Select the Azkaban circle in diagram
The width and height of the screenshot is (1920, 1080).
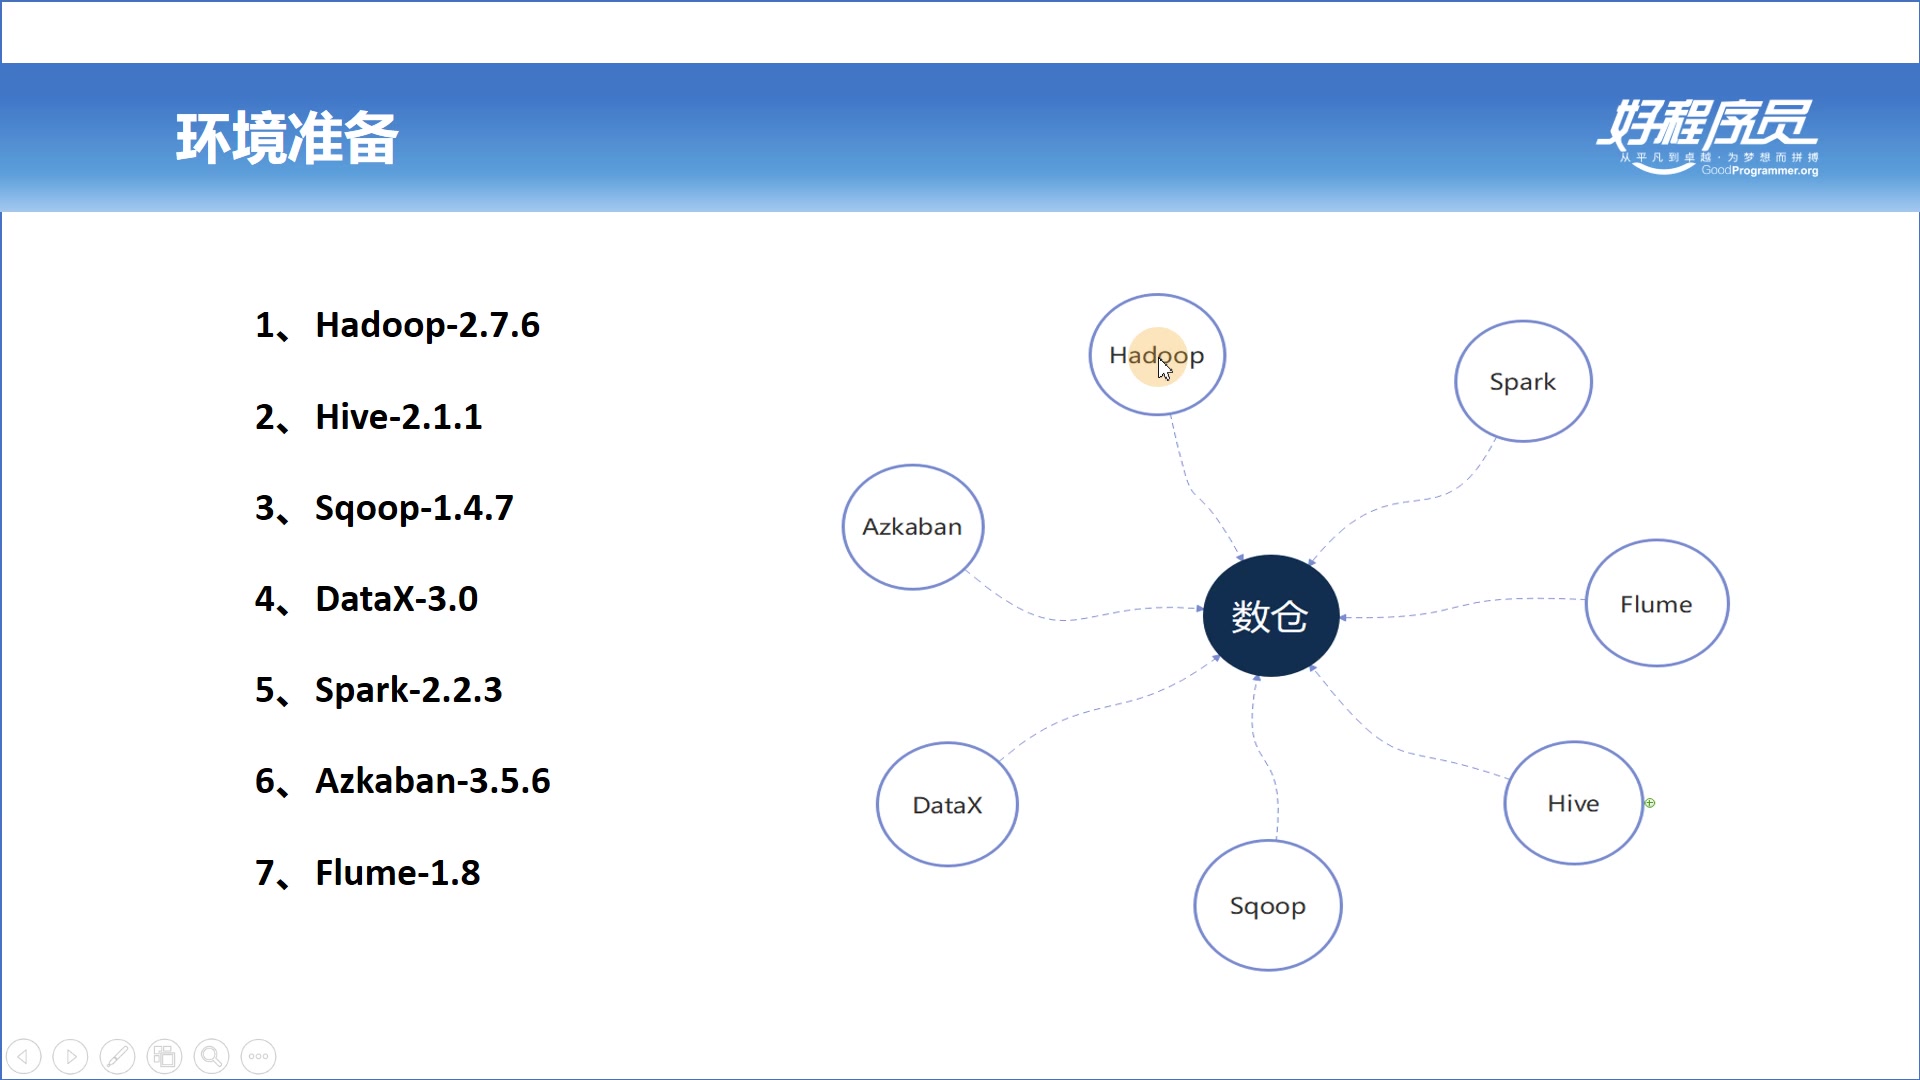tap(912, 527)
